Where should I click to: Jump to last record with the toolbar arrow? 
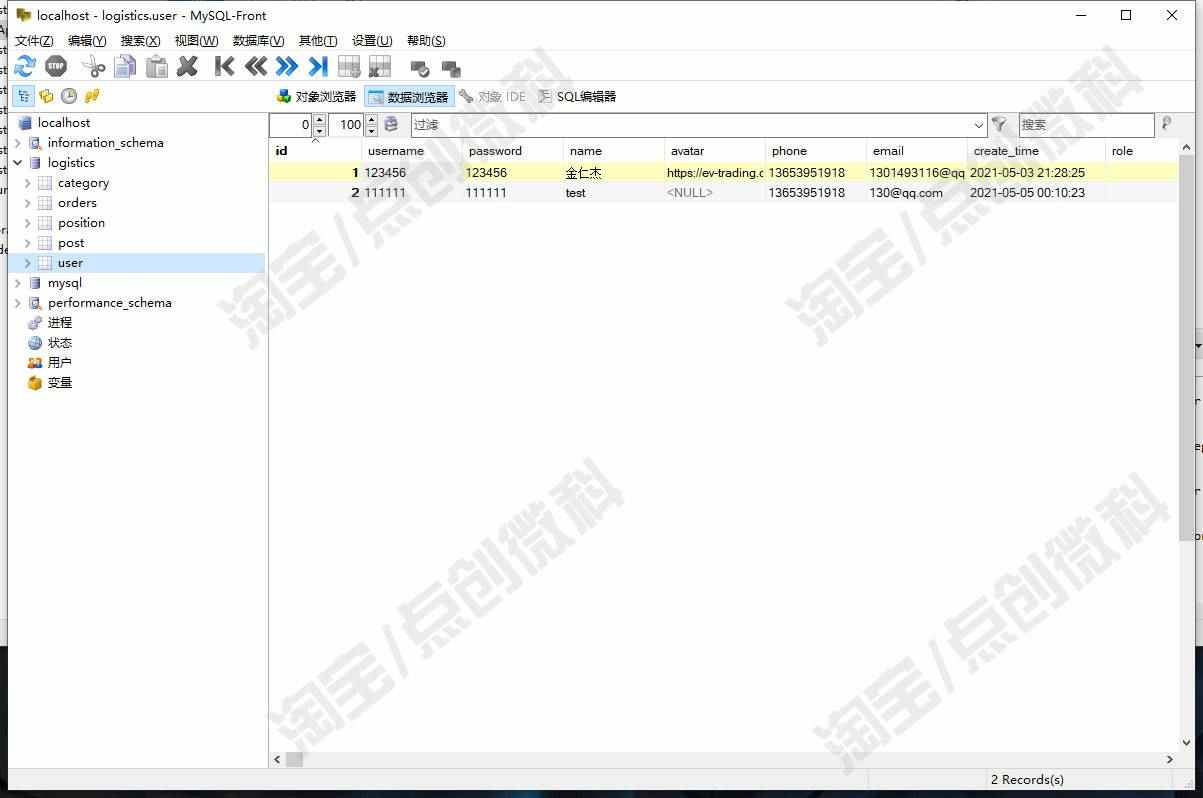[x=318, y=67]
